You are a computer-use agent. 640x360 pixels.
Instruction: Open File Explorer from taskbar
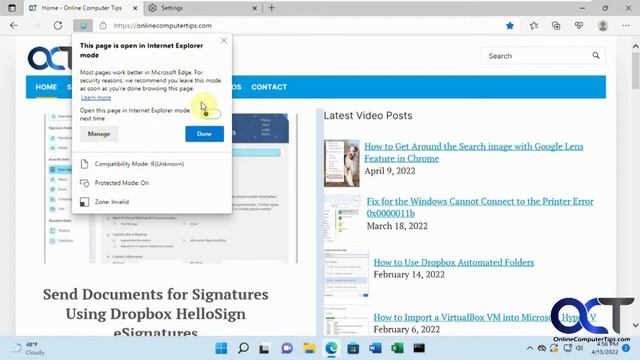coord(309,348)
